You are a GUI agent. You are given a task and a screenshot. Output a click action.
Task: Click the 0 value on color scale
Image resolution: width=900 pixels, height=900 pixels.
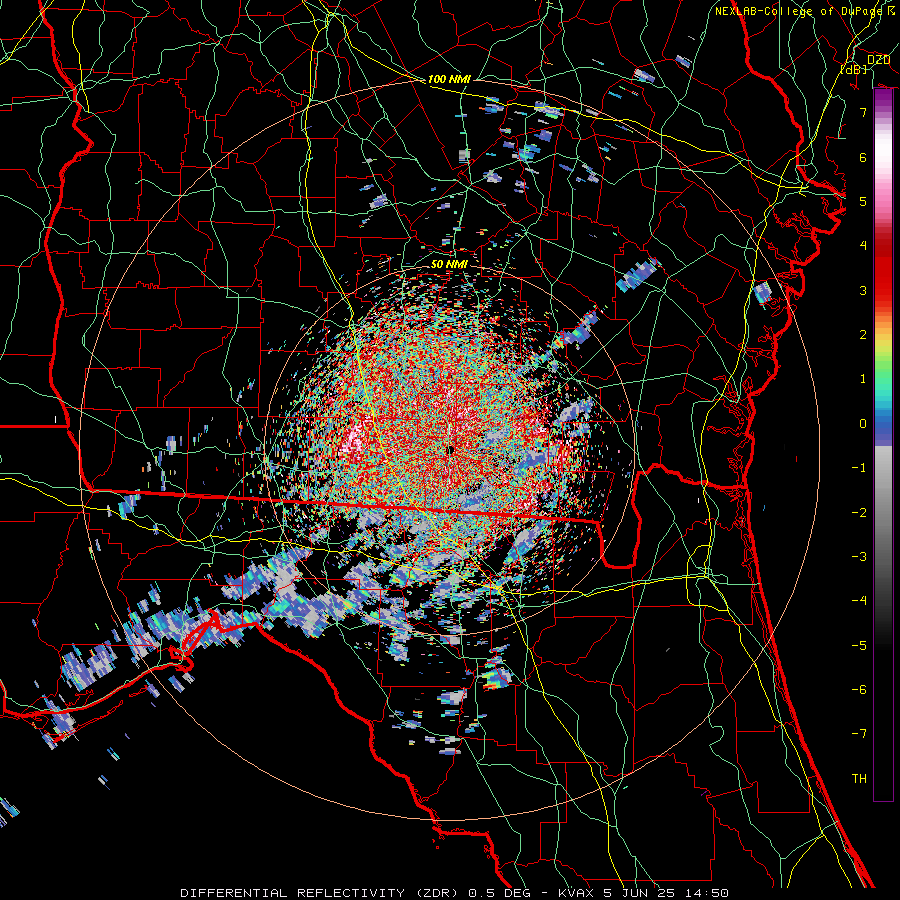tap(863, 424)
